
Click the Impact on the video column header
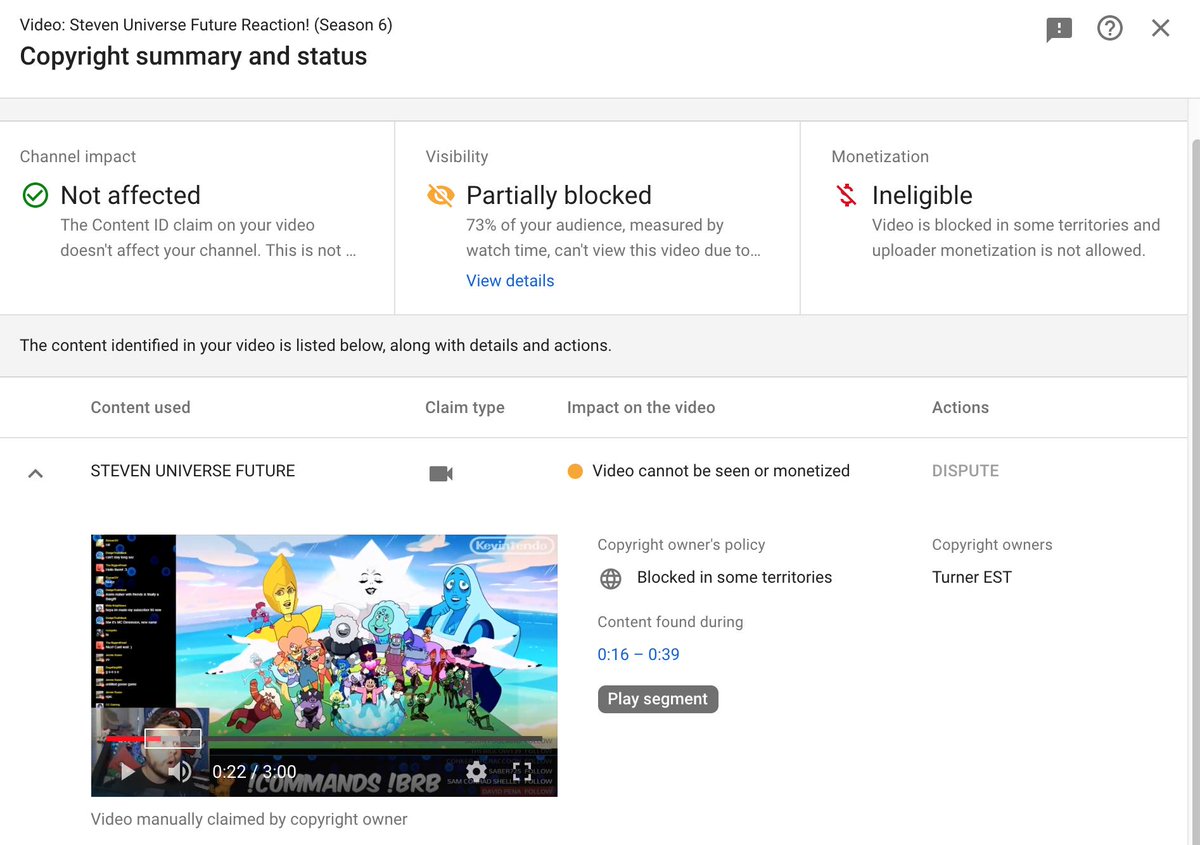point(641,407)
